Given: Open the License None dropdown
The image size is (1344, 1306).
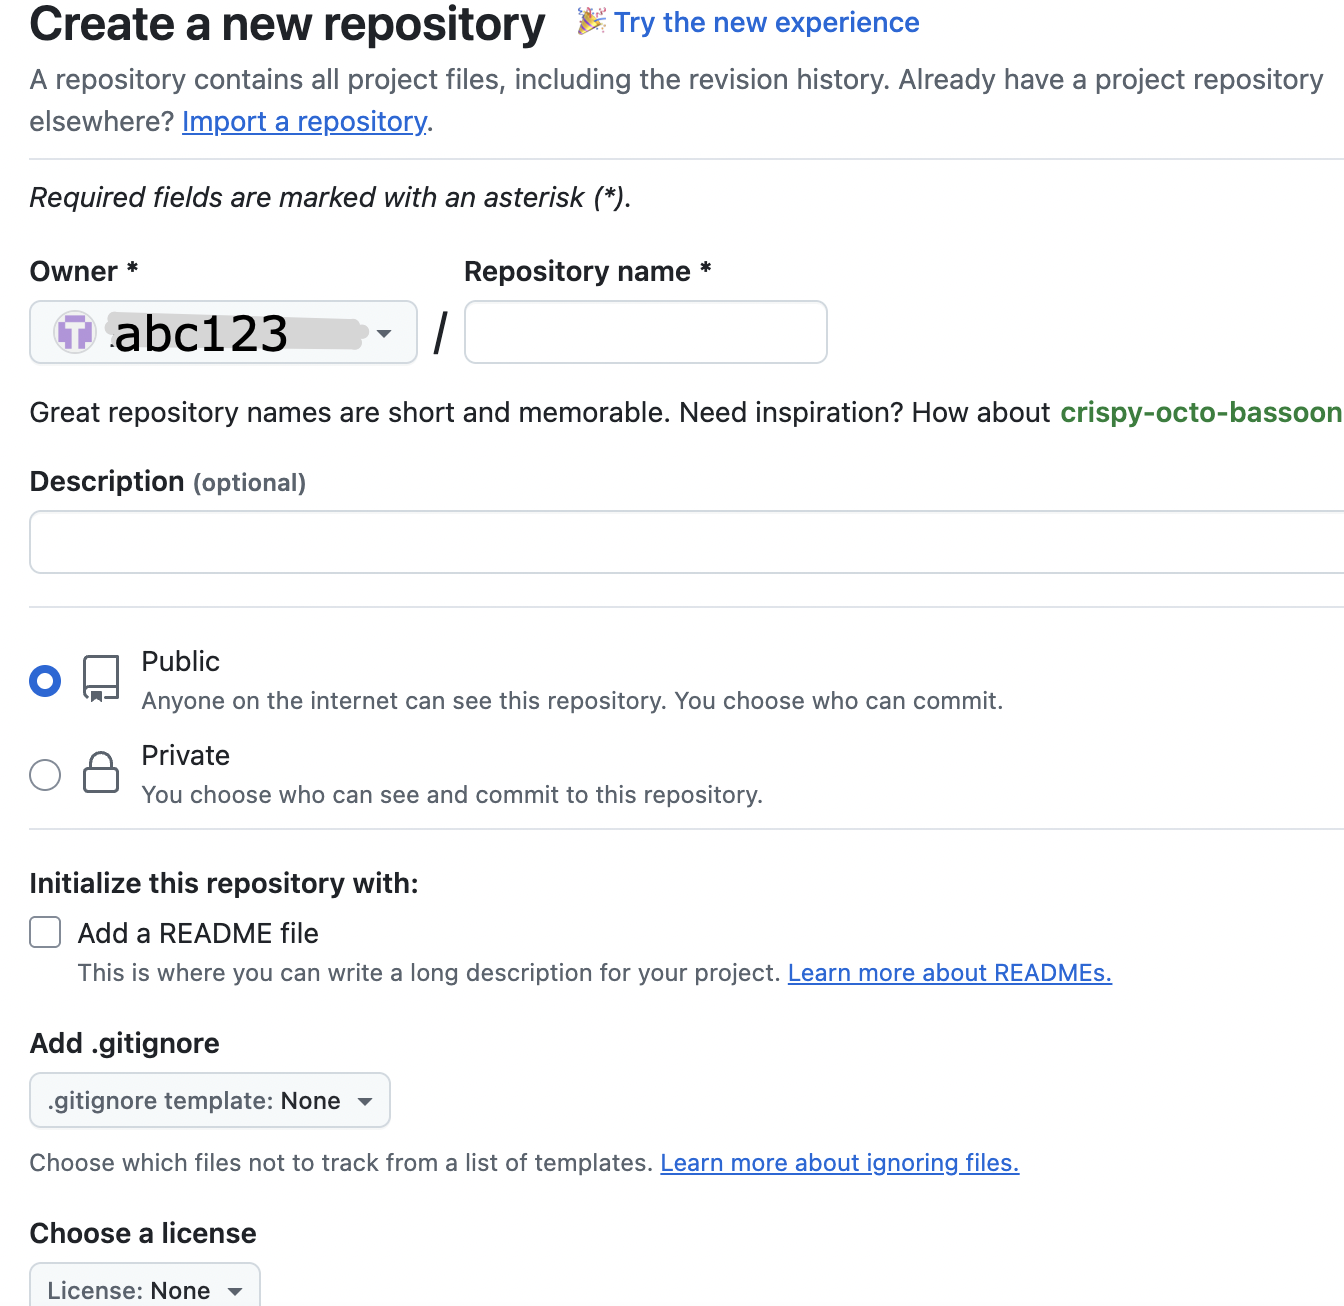Looking at the screenshot, I should coord(145,1288).
